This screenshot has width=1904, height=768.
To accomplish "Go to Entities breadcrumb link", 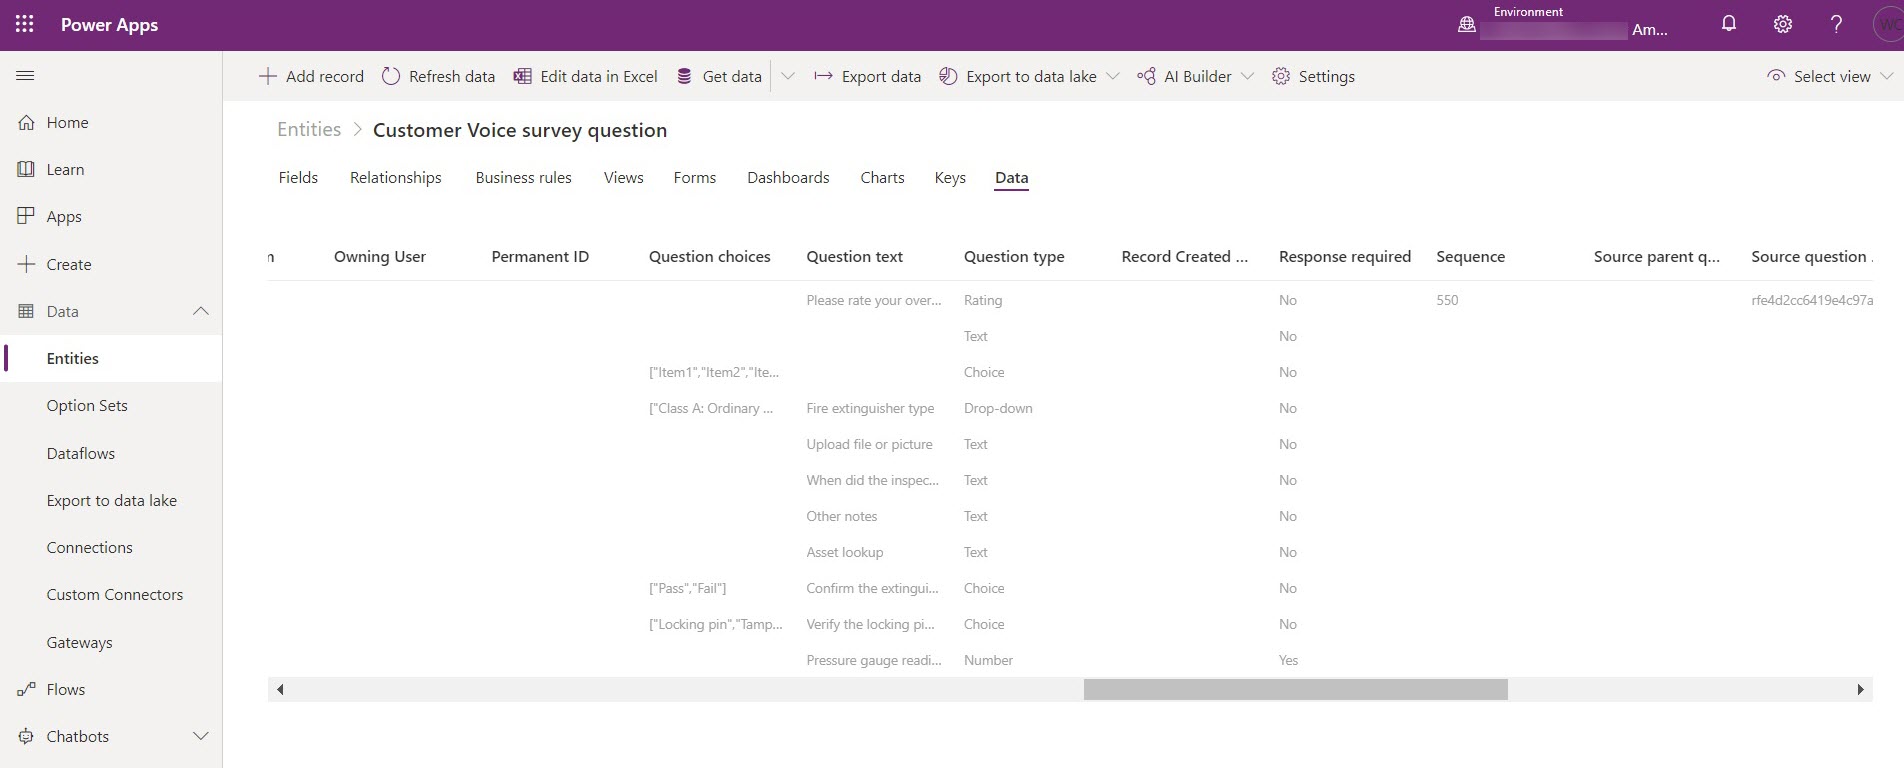I will point(309,129).
